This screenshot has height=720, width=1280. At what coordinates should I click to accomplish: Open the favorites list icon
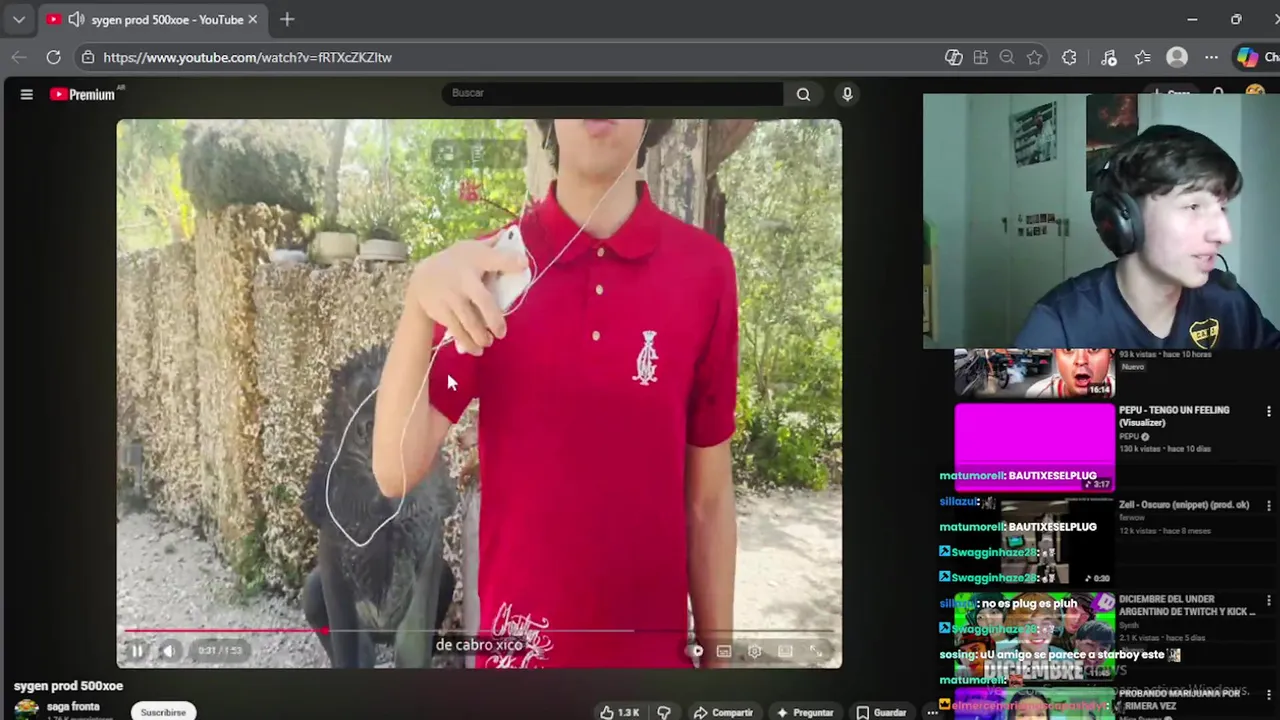1143,57
